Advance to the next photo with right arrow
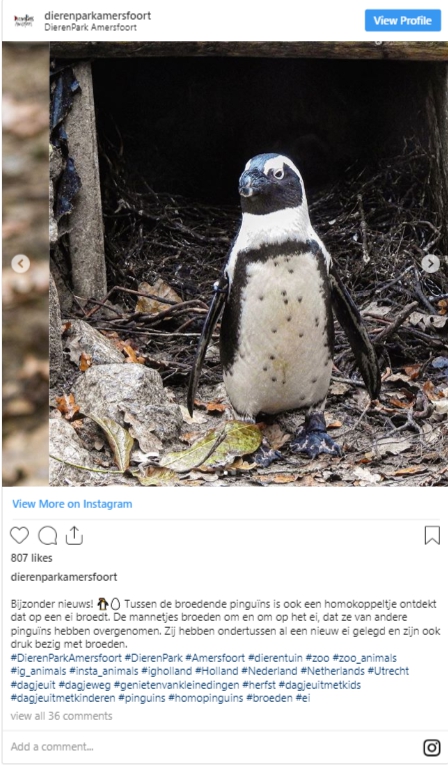Viewport: 448px width, 765px height. [x=430, y=263]
